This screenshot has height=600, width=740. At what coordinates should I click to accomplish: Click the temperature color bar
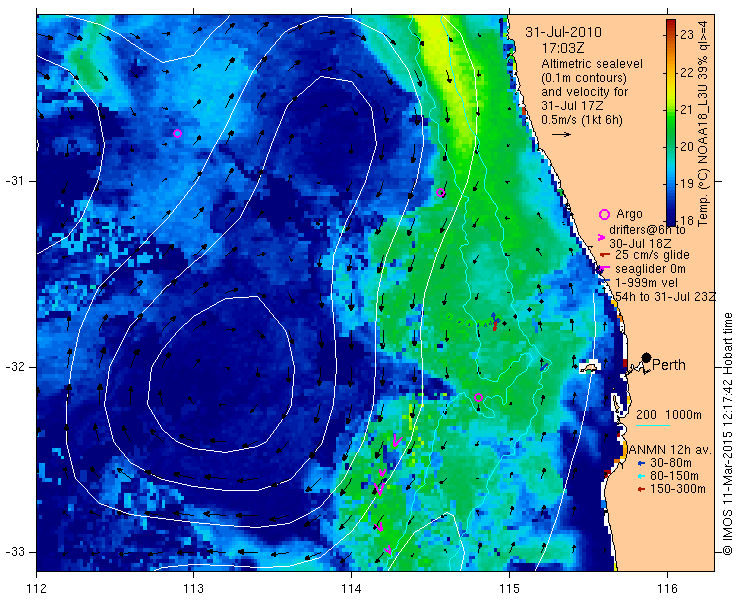click(x=671, y=122)
